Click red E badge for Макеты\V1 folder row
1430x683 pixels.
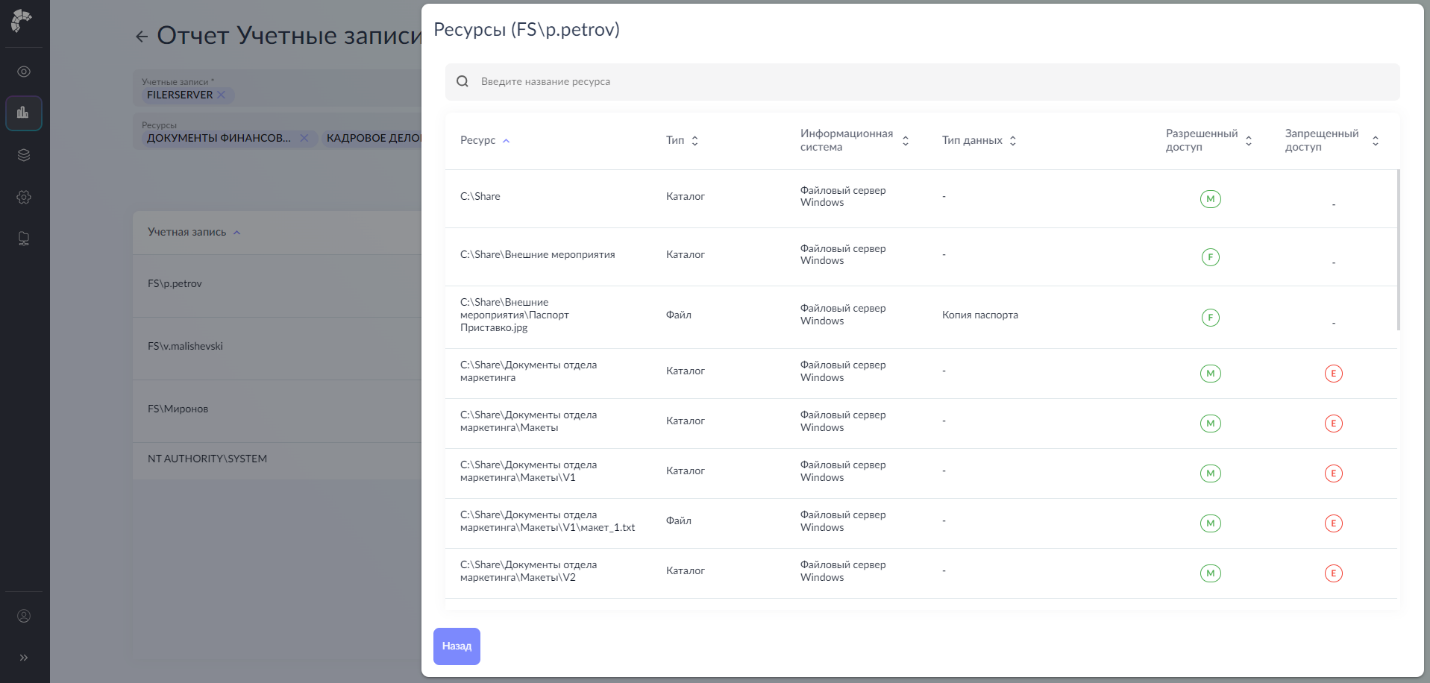click(1333, 473)
